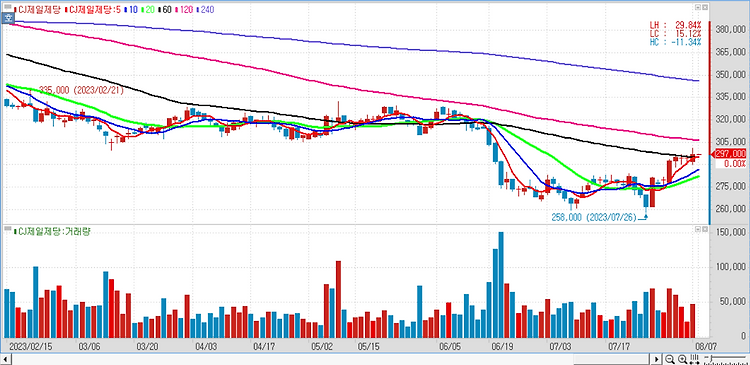The height and width of the screenshot is (365, 750).
Task: Click the LH : 29.84% statistic
Action: 675,24
